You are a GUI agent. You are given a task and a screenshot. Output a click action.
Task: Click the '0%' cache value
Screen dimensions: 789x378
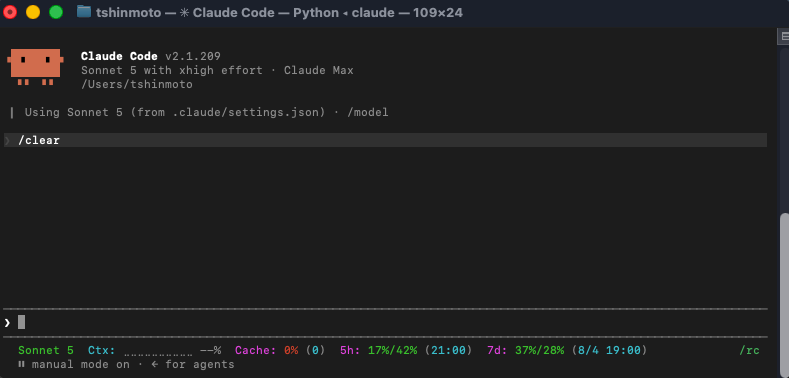tap(291, 350)
